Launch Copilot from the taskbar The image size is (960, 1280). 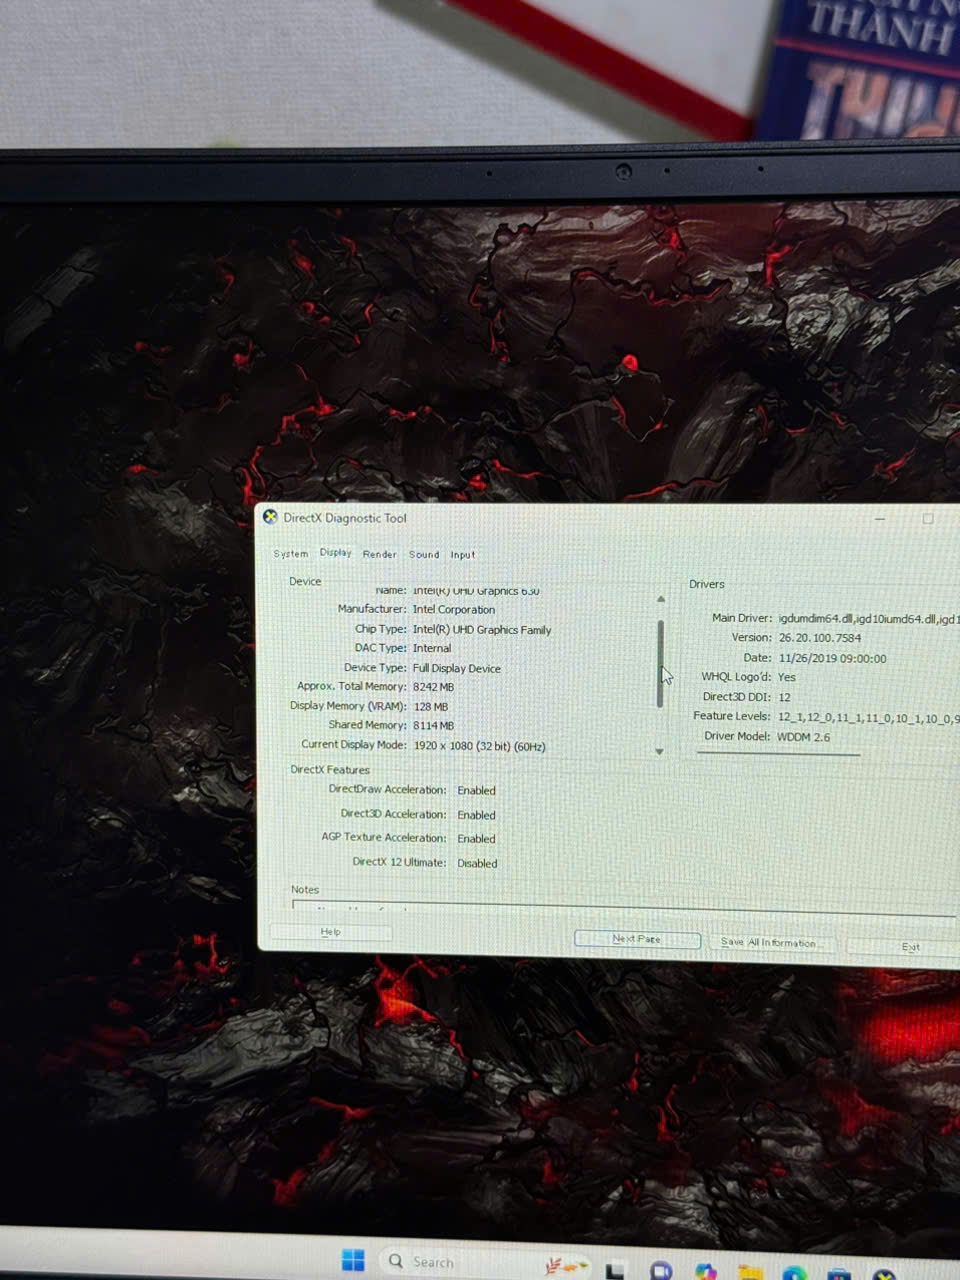click(706, 1271)
